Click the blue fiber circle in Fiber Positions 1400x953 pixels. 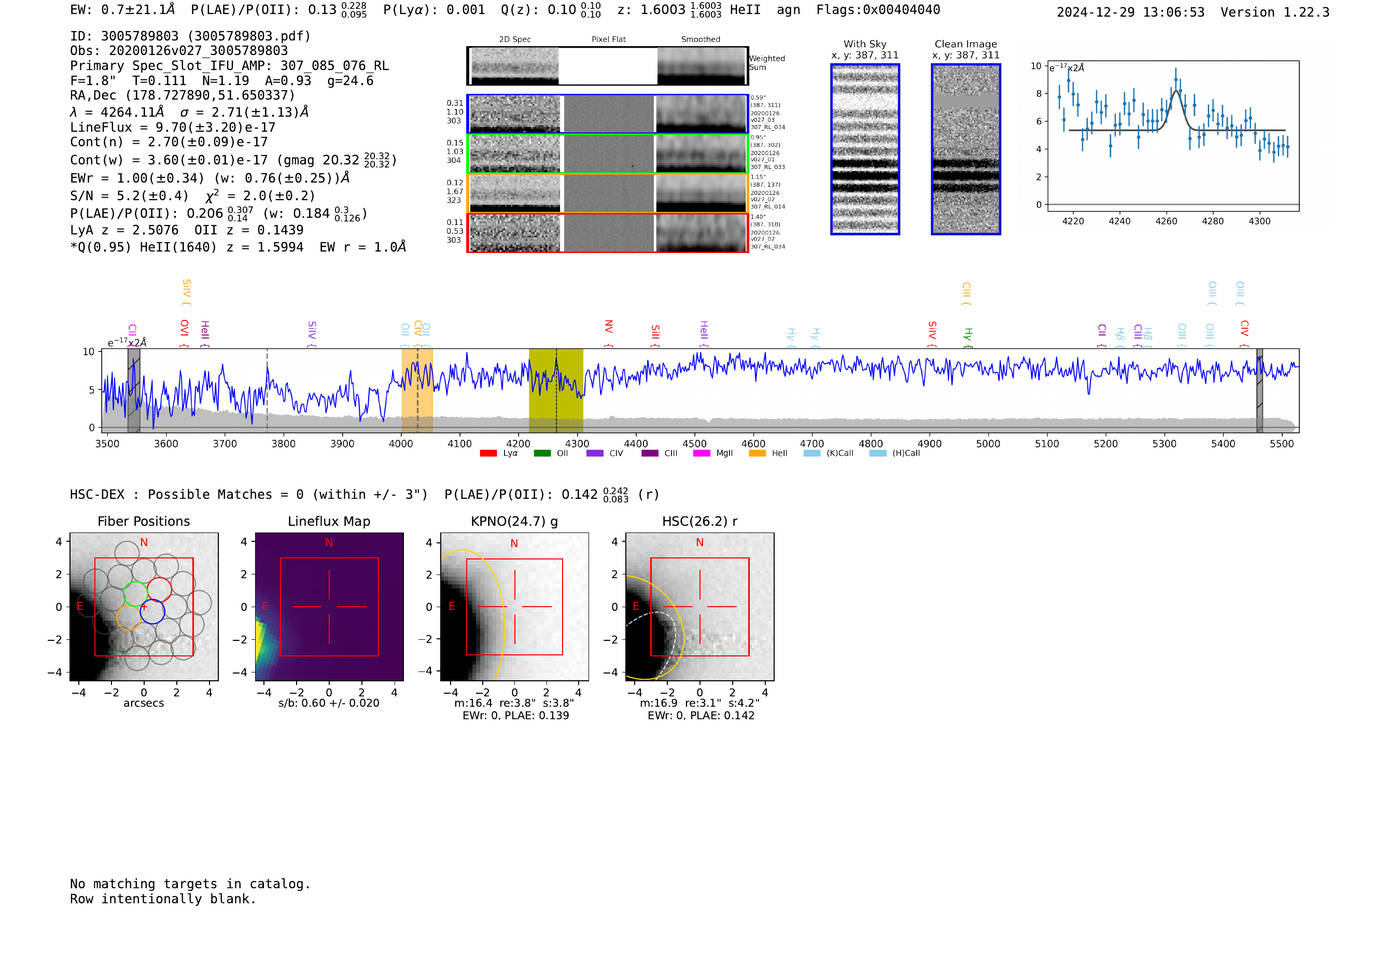coord(152,611)
